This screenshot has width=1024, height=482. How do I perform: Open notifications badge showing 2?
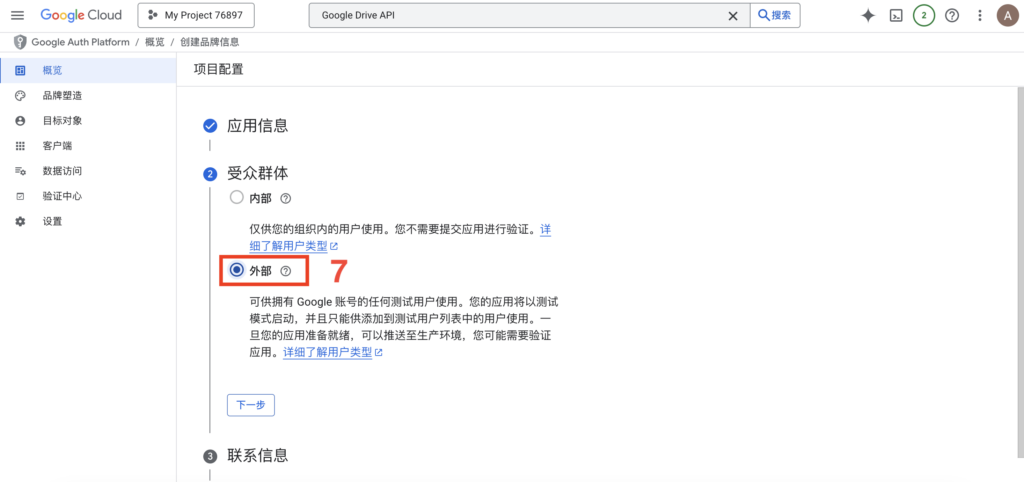[924, 16]
